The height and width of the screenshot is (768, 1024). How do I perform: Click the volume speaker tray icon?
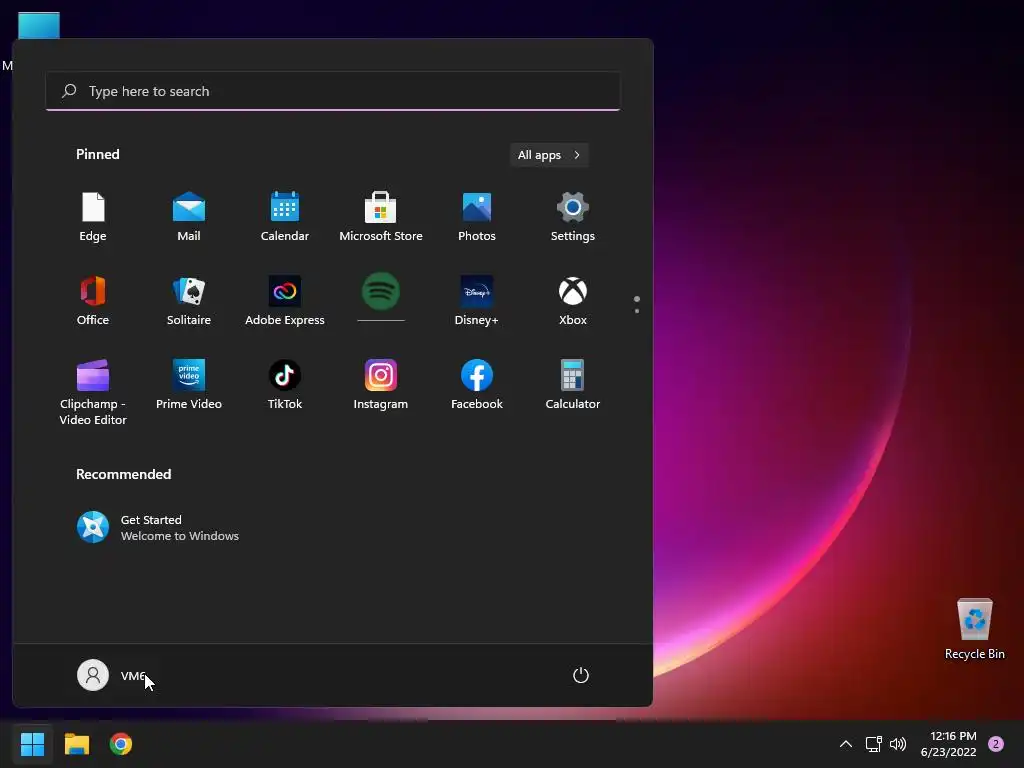(x=899, y=744)
